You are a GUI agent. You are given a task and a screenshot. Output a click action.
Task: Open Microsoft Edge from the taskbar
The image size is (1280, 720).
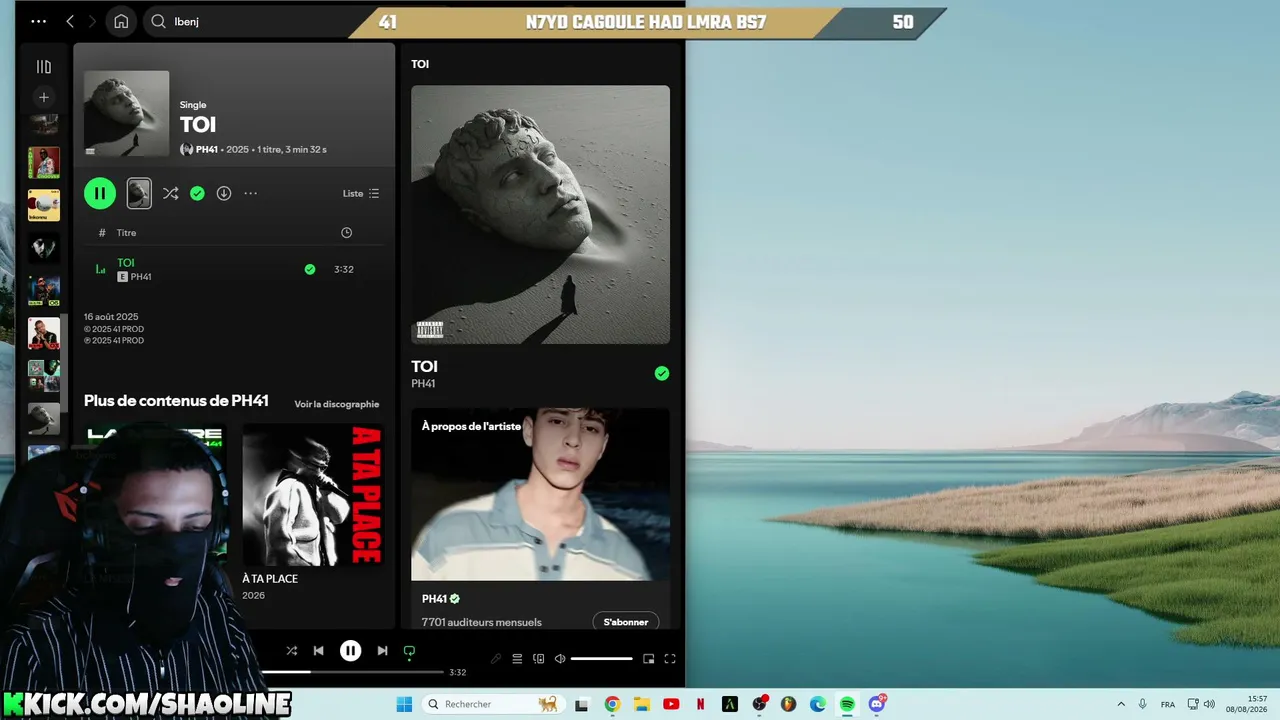pyautogui.click(x=818, y=704)
